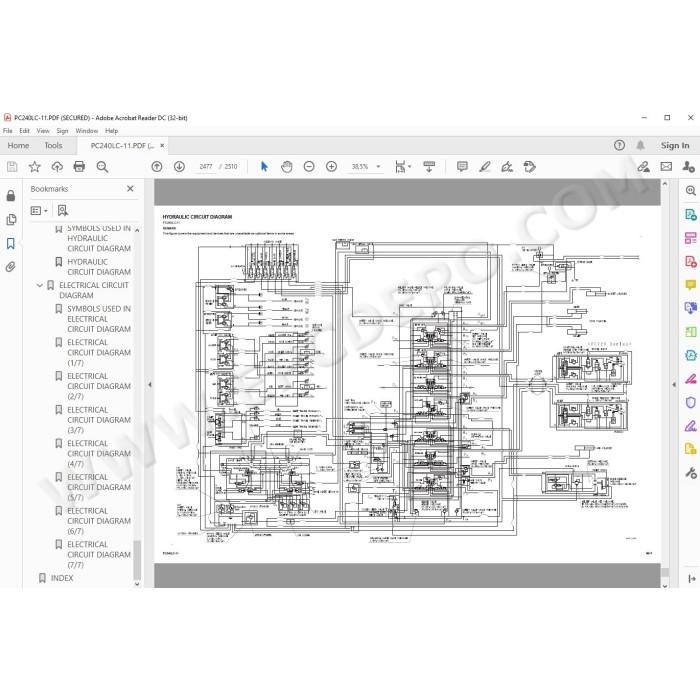Open the Window menu
Image resolution: width=700 pixels, height=700 pixels.
pos(87,131)
